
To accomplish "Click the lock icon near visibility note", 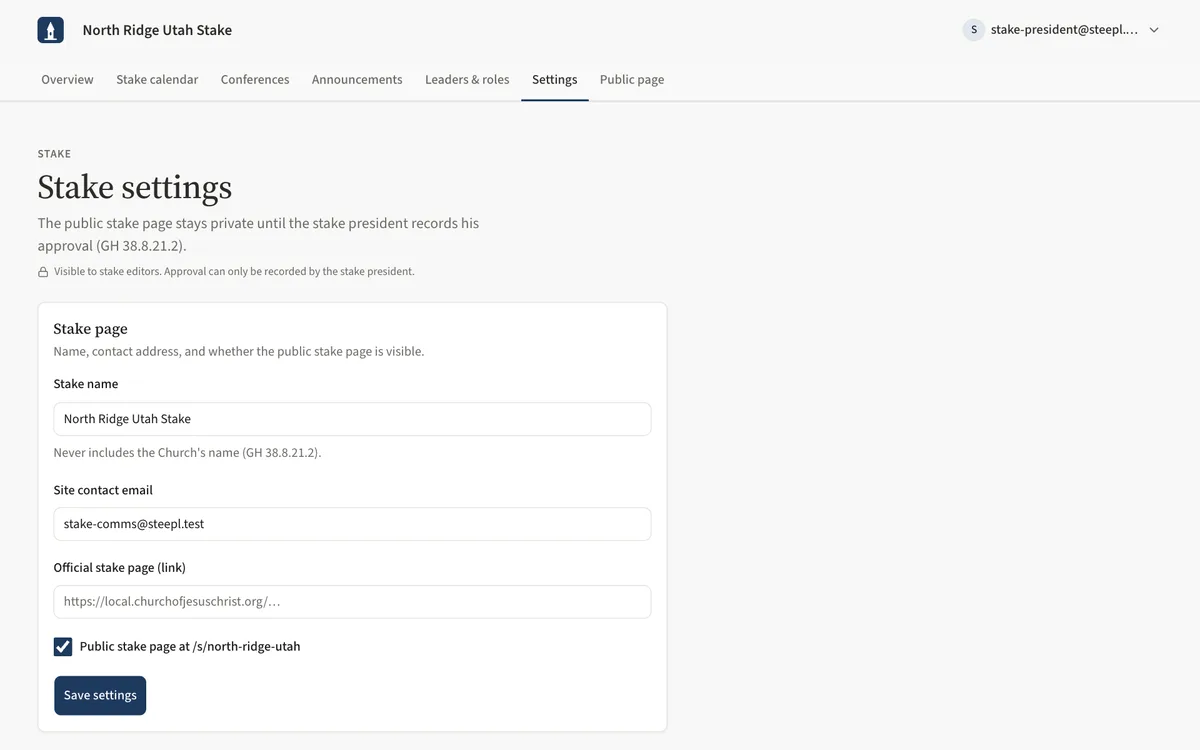I will coord(43,272).
